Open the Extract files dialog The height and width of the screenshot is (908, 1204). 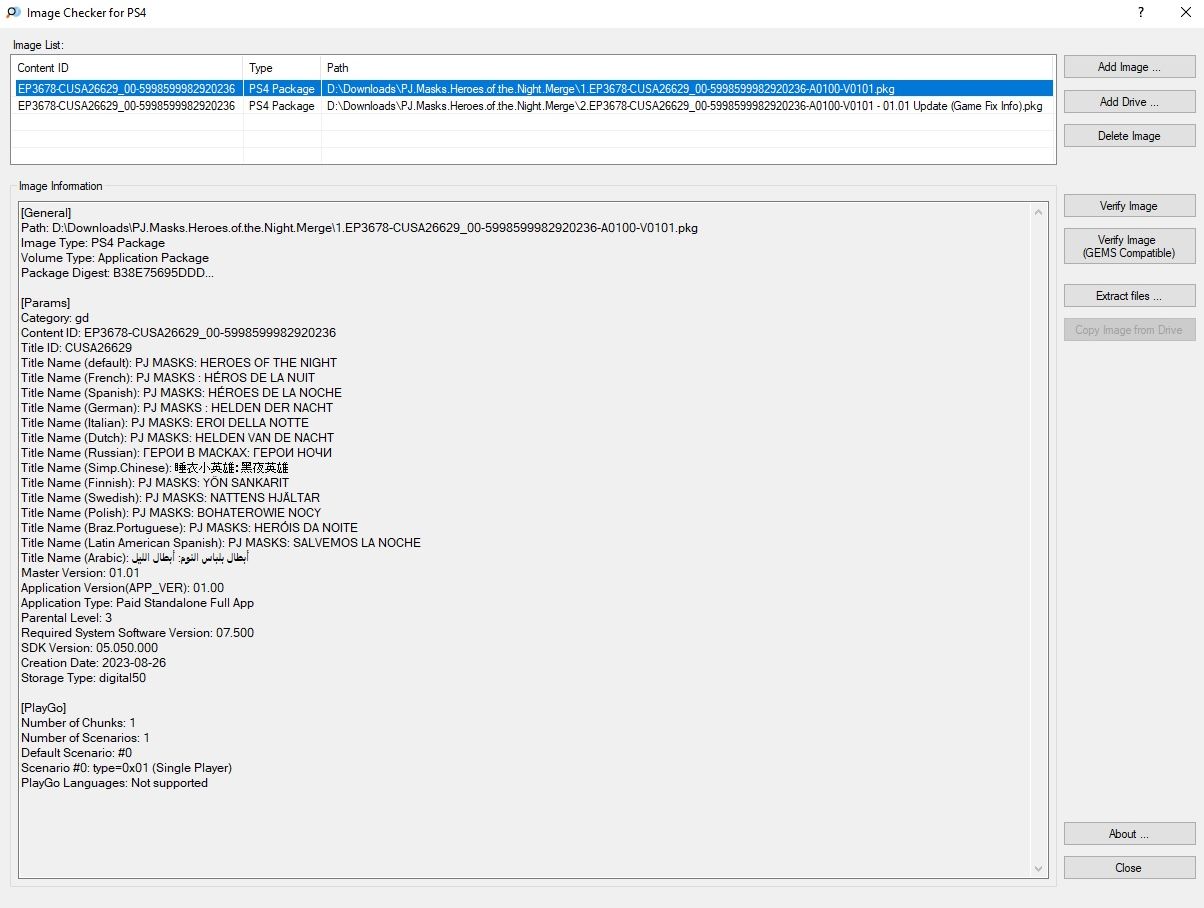click(1129, 296)
